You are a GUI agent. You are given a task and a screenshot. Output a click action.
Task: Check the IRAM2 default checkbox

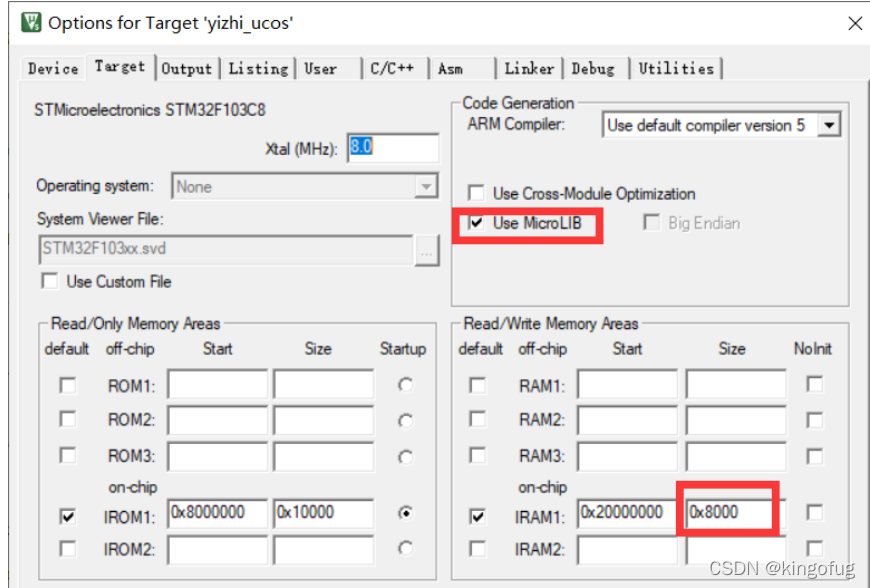[477, 549]
